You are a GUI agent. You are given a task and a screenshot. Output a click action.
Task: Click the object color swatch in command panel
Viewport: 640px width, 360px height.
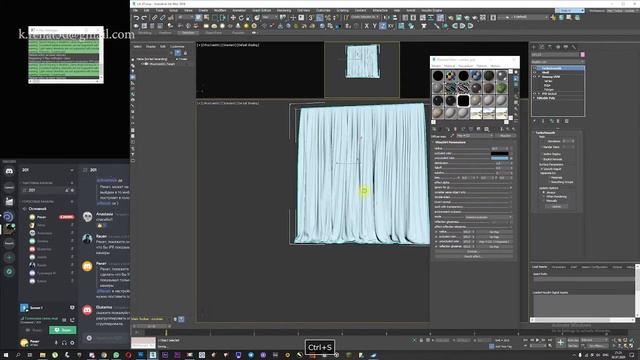[582, 55]
